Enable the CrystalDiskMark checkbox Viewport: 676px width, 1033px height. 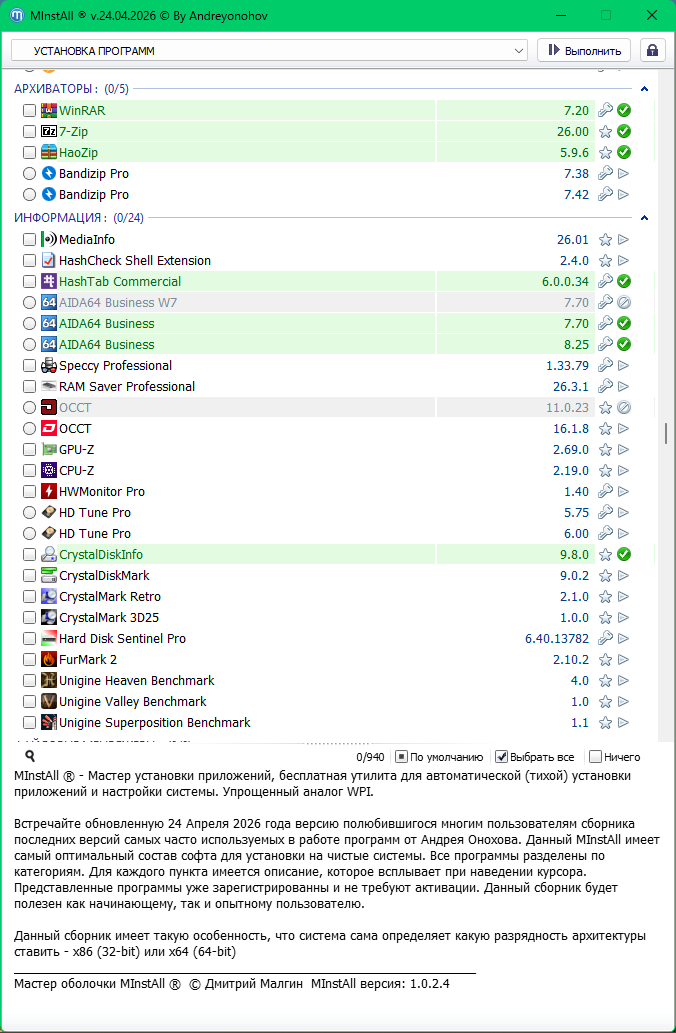30,576
